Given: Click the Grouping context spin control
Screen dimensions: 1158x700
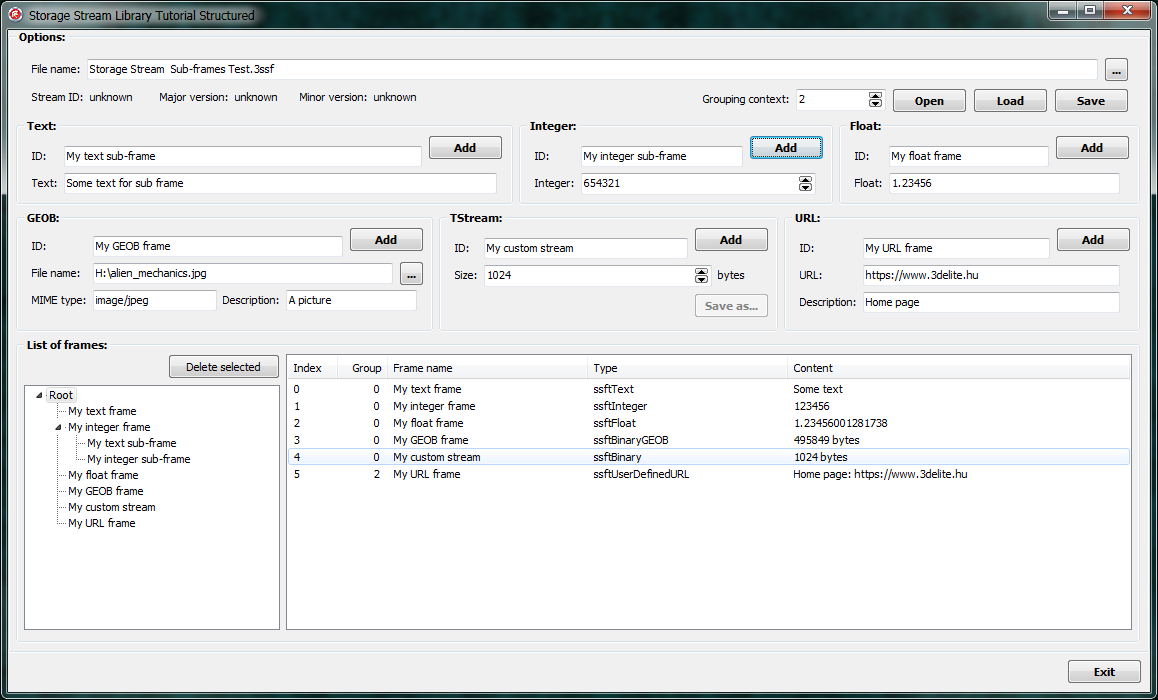Looking at the screenshot, I should [x=876, y=100].
